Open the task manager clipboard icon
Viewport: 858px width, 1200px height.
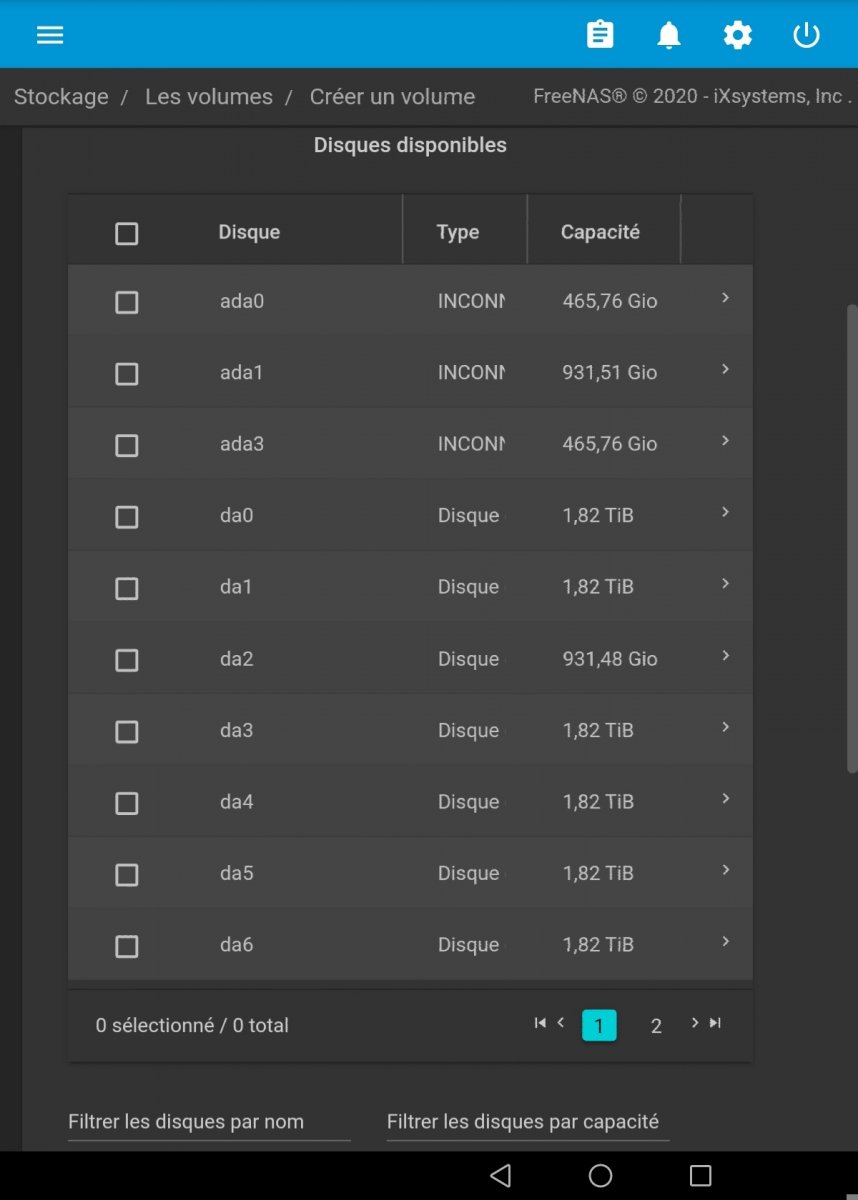click(x=600, y=35)
